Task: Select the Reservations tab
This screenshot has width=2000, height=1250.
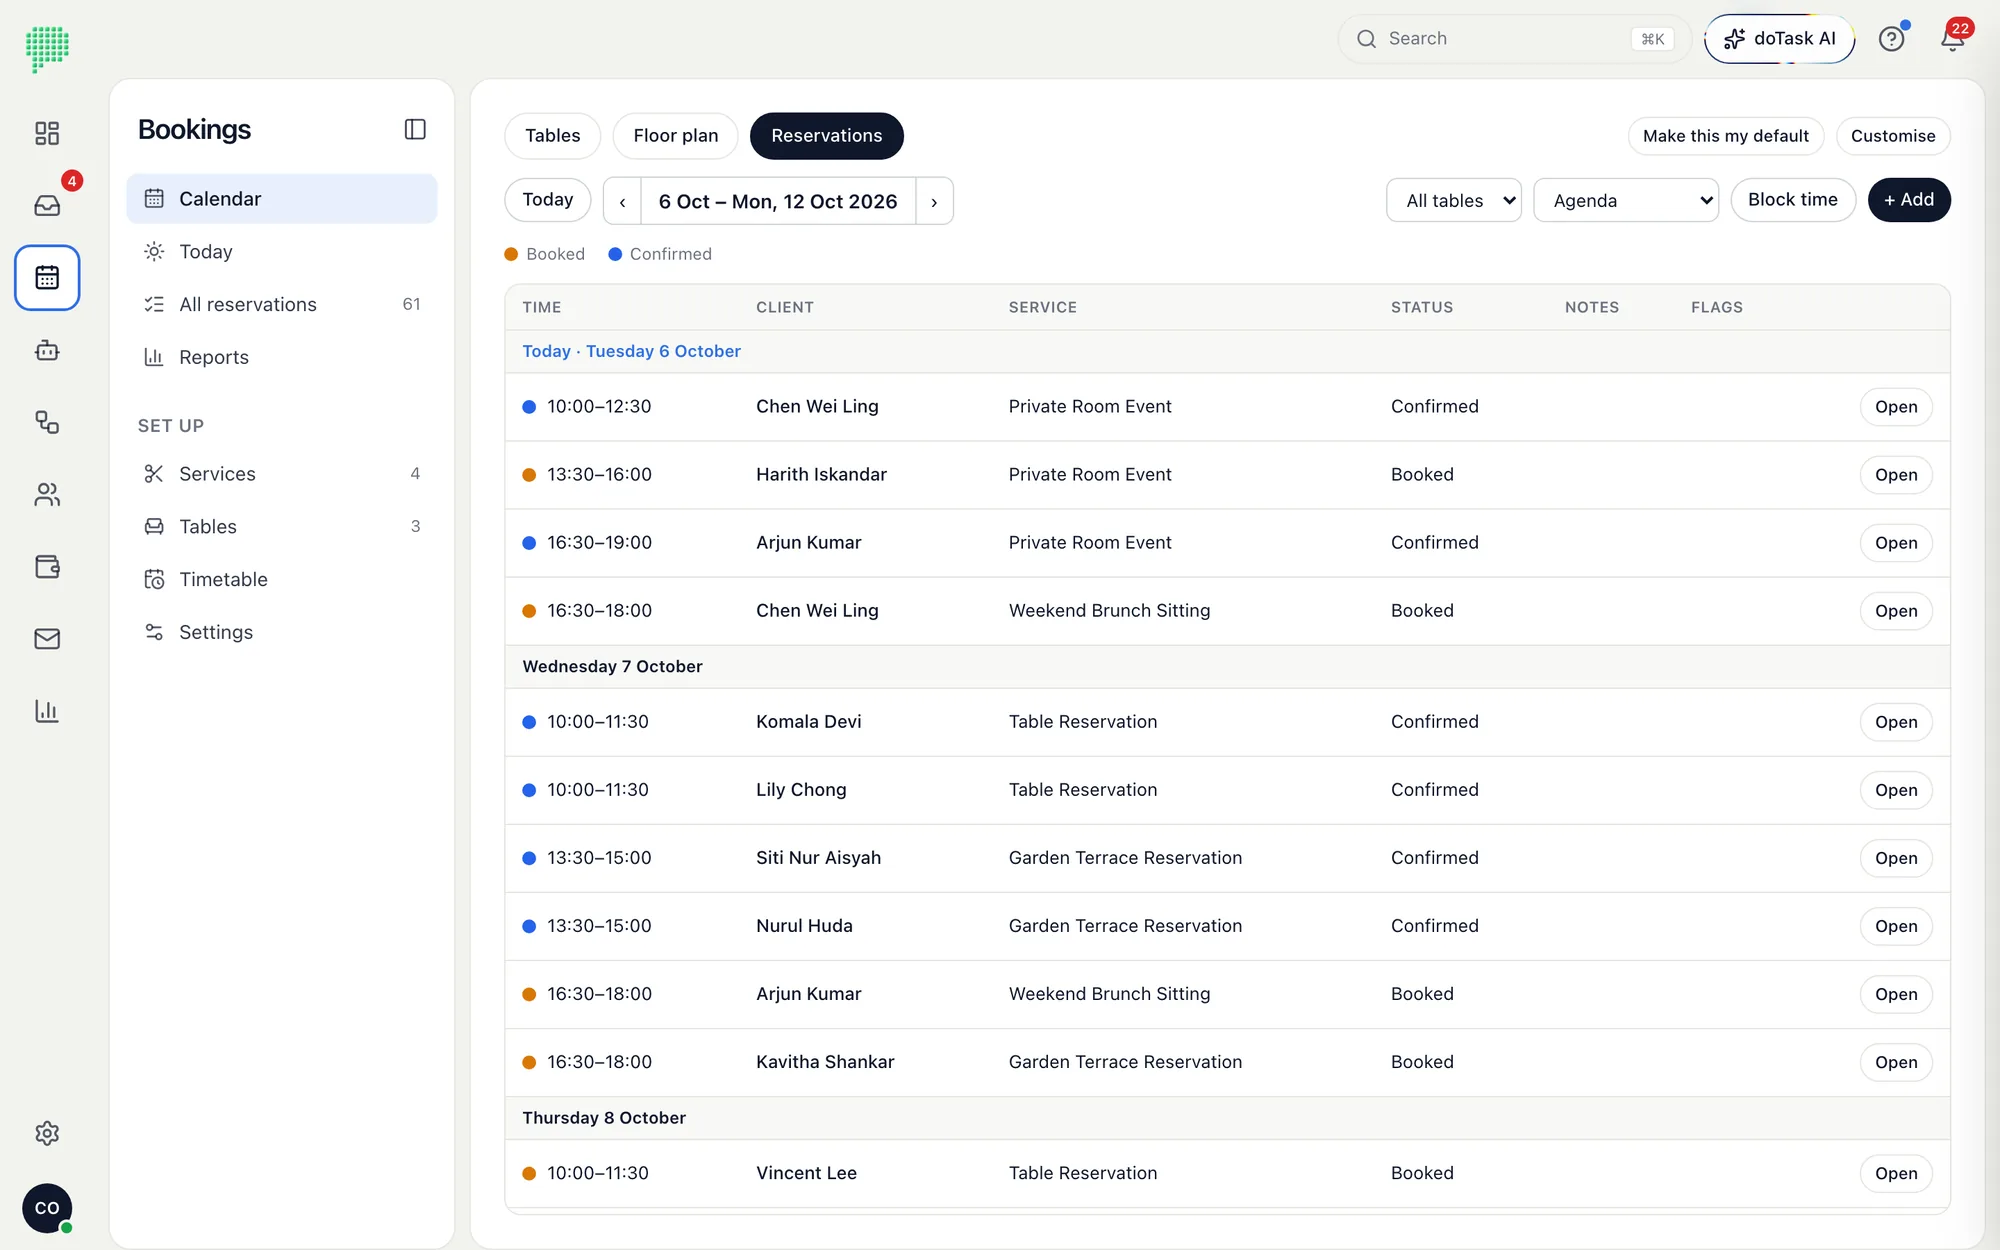Action: click(827, 136)
